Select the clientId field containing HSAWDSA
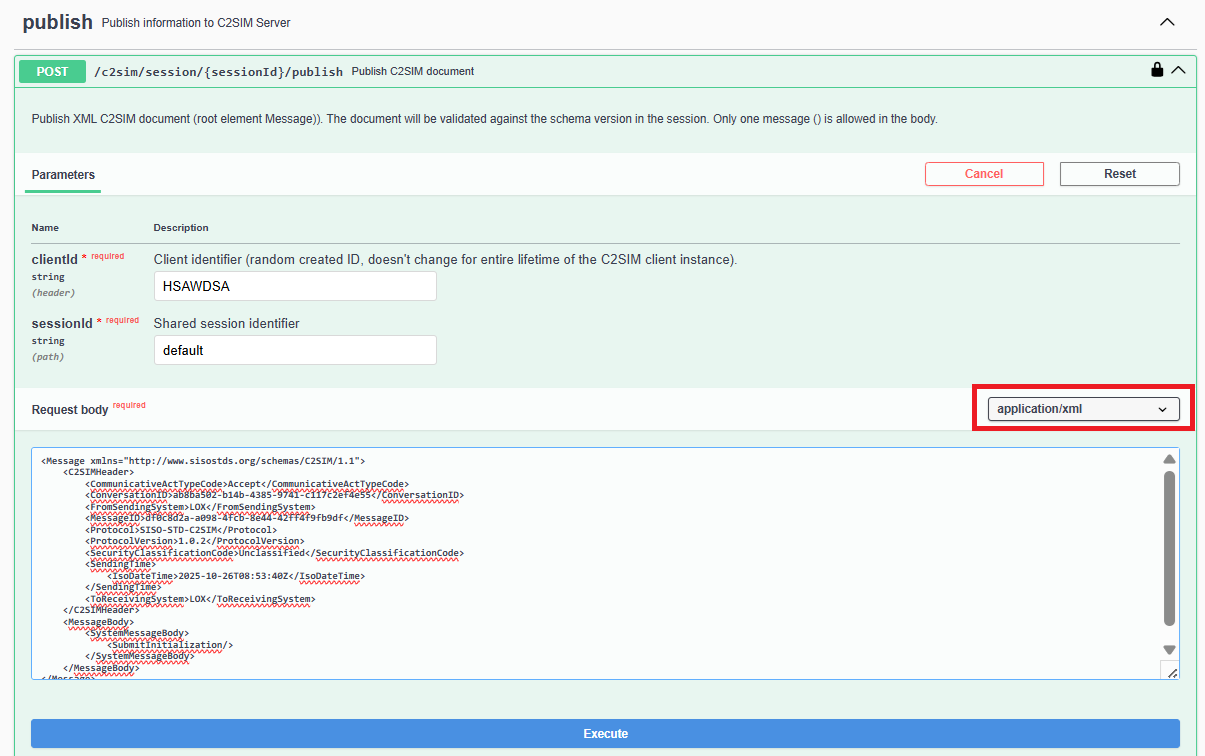 (x=295, y=286)
